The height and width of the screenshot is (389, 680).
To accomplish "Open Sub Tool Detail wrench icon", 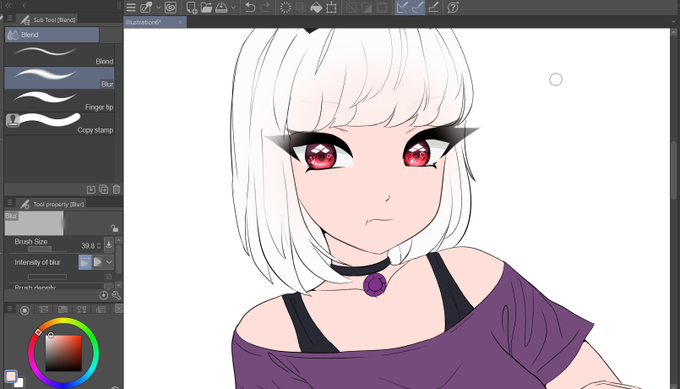I will [x=116, y=295].
